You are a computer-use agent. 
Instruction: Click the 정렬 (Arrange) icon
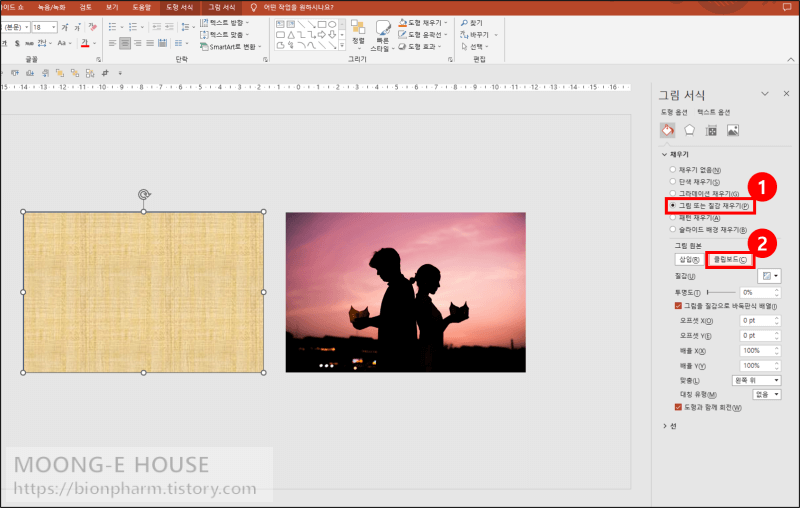358,33
